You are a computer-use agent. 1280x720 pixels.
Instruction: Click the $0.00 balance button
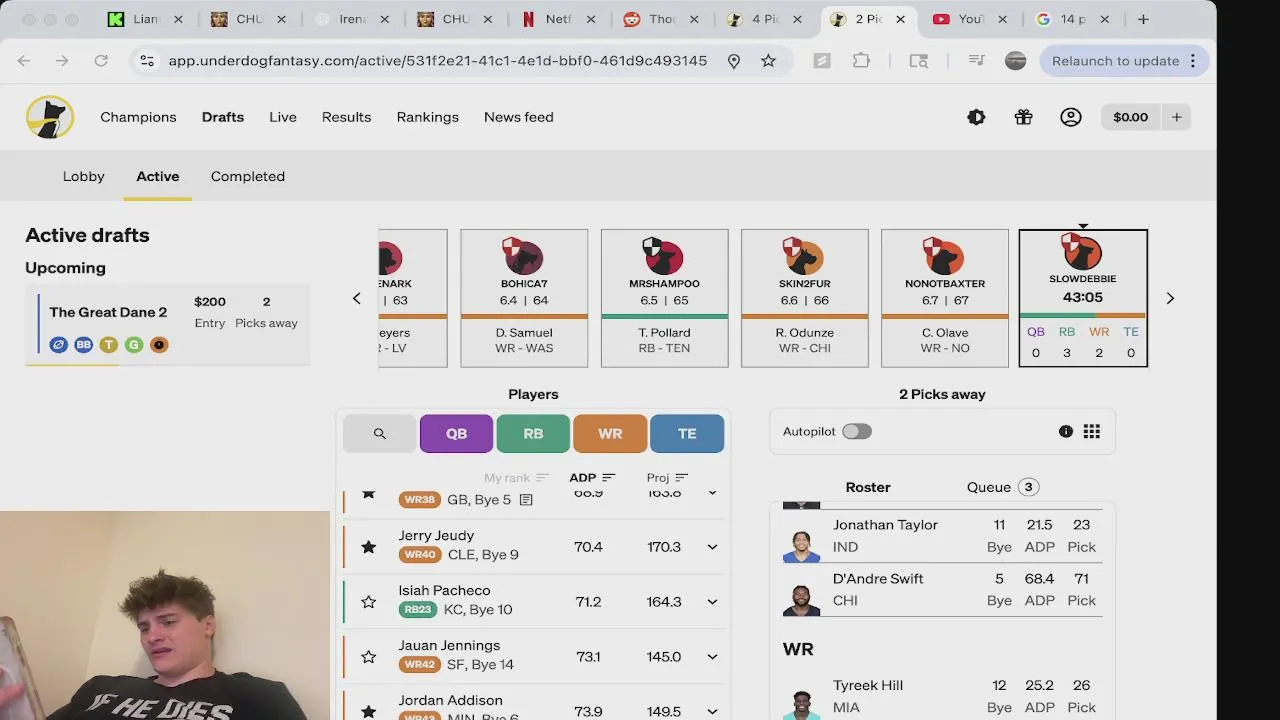point(1130,117)
